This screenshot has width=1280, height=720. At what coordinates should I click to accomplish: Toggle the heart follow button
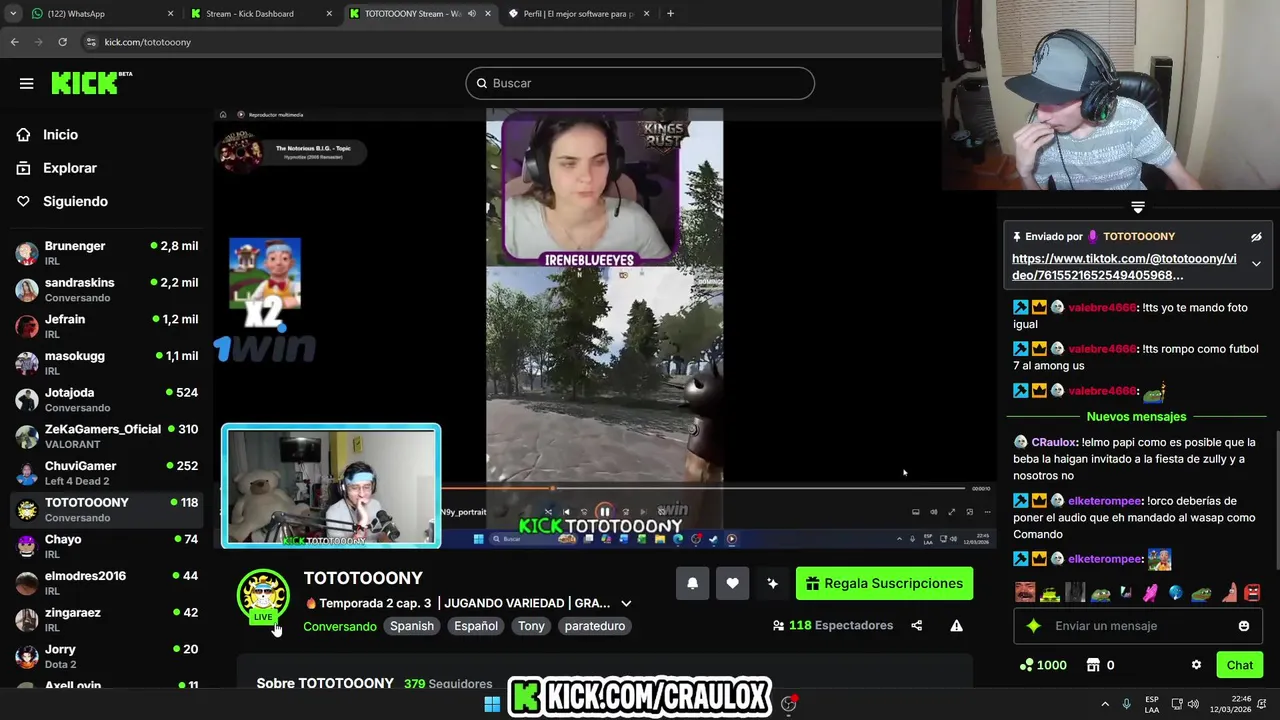732,583
